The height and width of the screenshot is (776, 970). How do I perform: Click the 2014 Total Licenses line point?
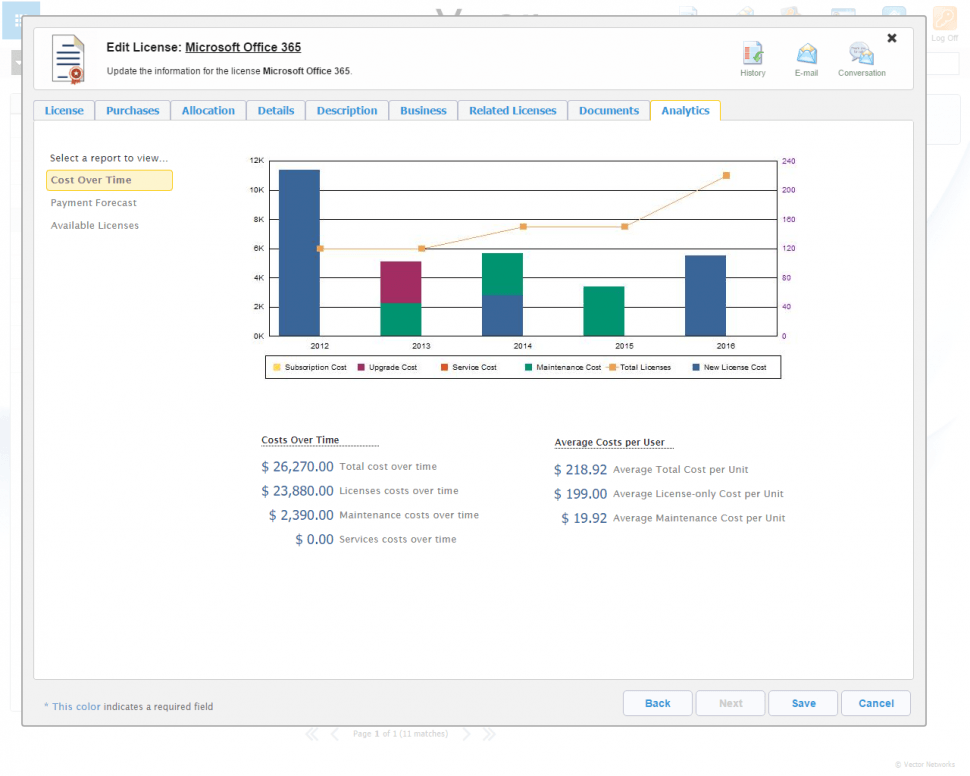point(523,227)
